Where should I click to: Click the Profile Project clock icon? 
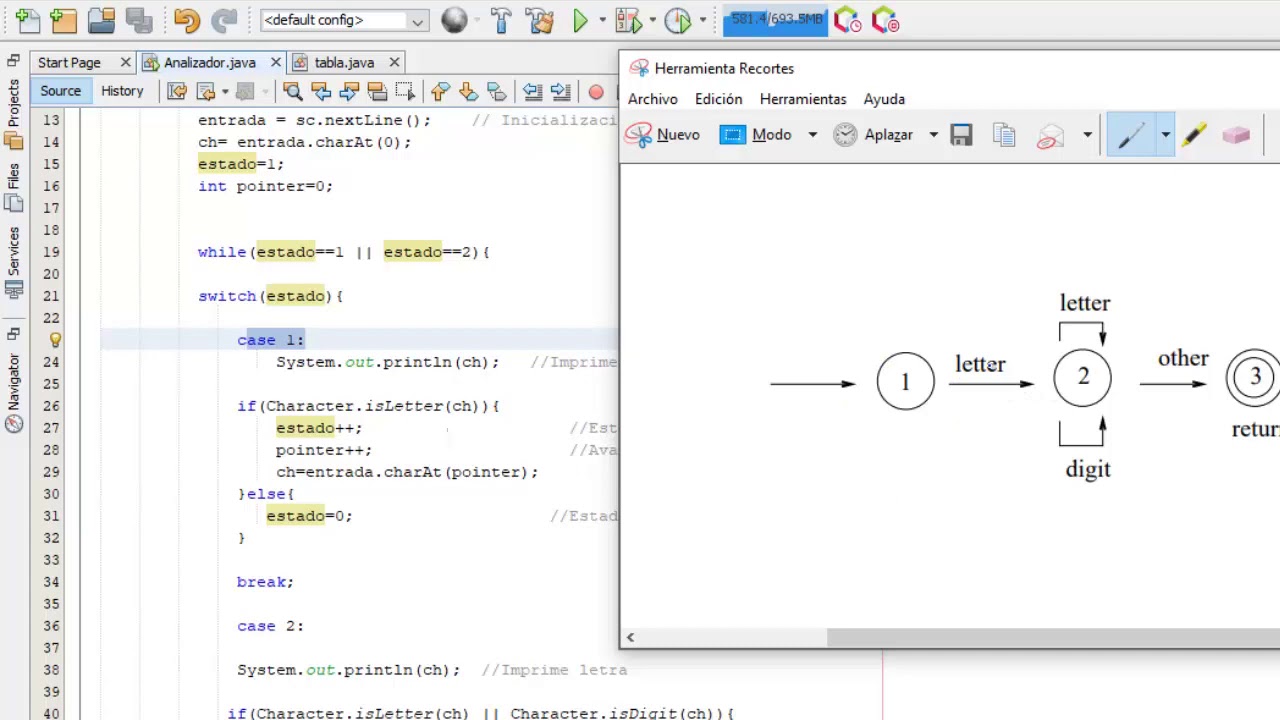(x=678, y=20)
